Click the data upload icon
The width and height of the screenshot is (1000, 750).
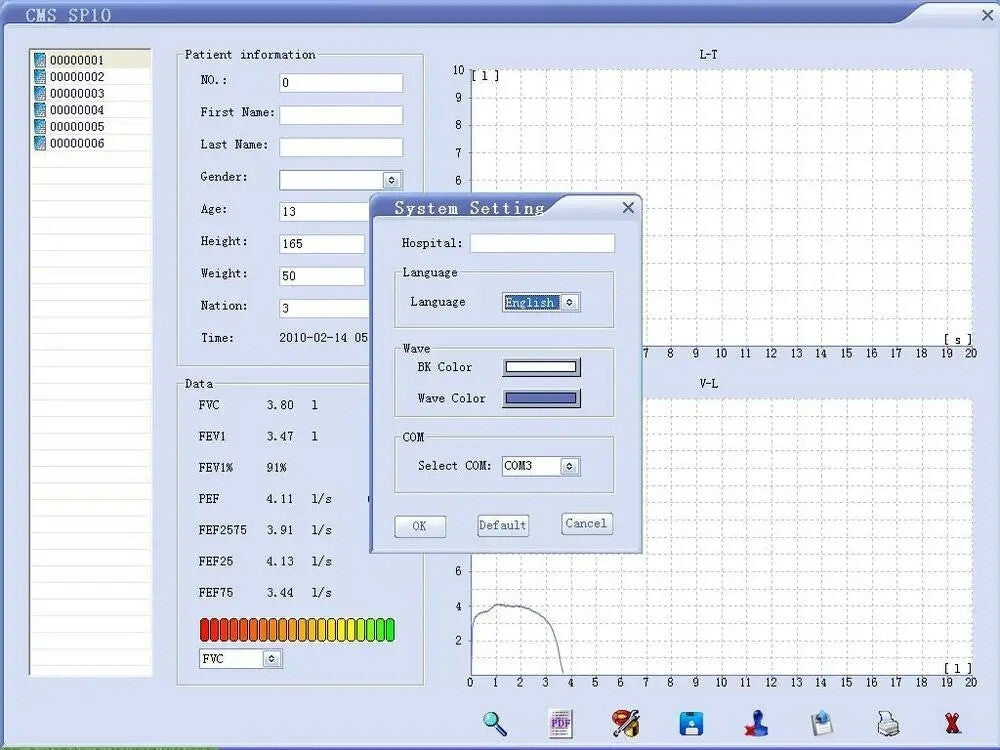823,723
